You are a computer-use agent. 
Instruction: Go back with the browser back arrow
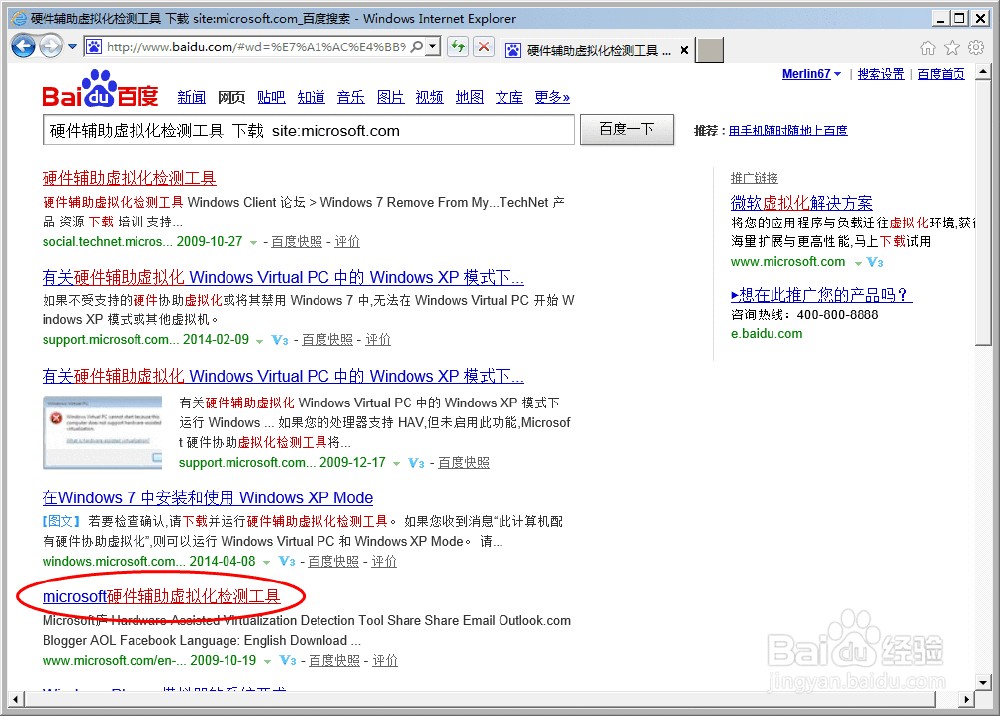24,46
